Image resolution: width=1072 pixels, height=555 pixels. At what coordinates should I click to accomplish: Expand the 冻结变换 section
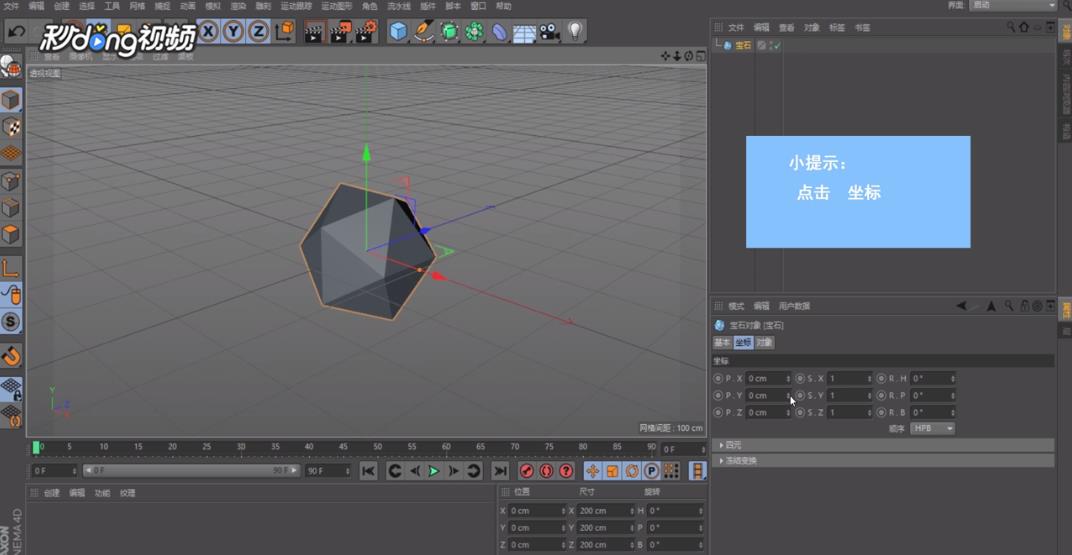pos(883,461)
